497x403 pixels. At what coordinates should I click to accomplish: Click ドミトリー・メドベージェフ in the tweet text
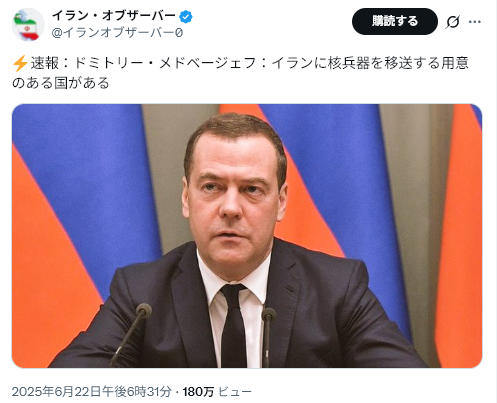(x=165, y=63)
